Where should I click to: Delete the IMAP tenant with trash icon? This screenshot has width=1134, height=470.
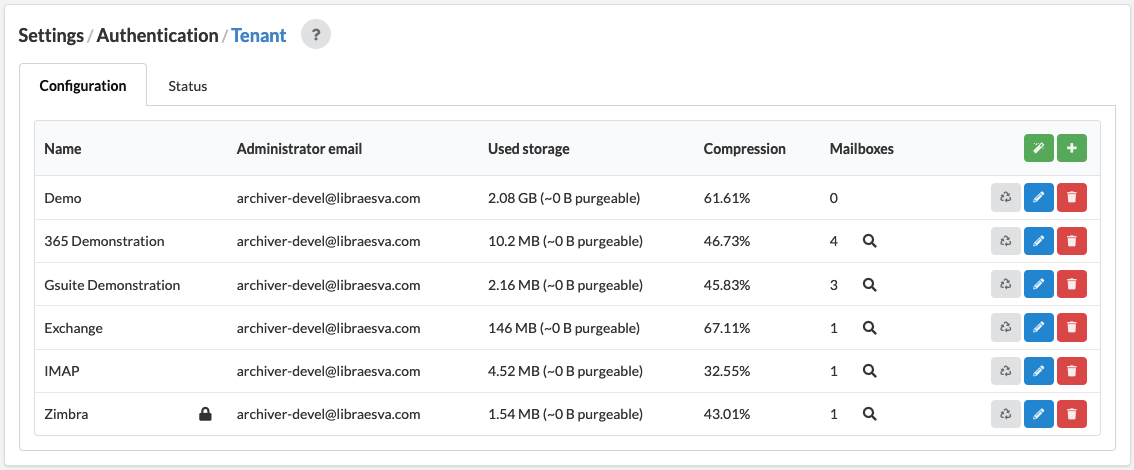[x=1072, y=371]
